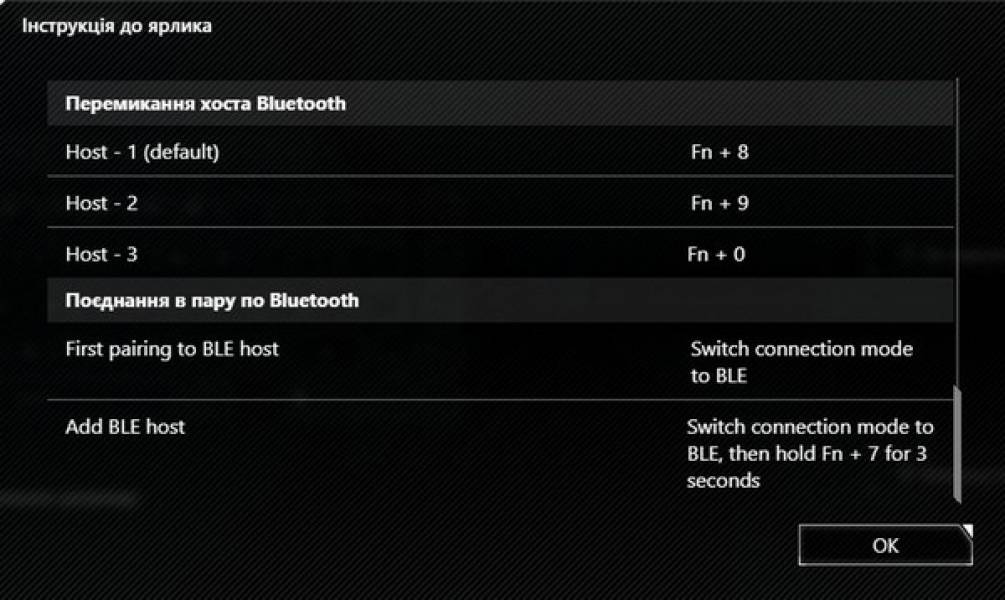Click the divider line above Add BLE host
This screenshot has width=1005, height=600.
tap(400, 400)
